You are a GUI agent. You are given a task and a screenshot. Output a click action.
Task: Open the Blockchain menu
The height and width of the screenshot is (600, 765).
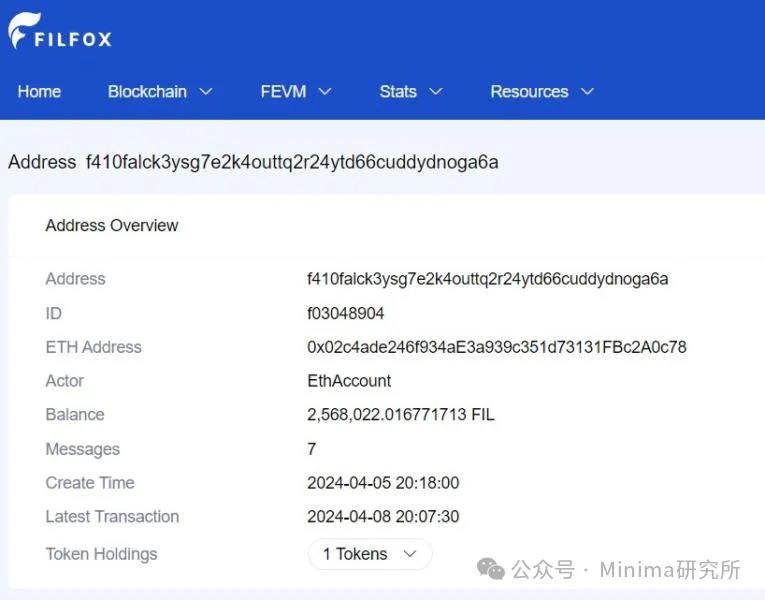[147, 91]
